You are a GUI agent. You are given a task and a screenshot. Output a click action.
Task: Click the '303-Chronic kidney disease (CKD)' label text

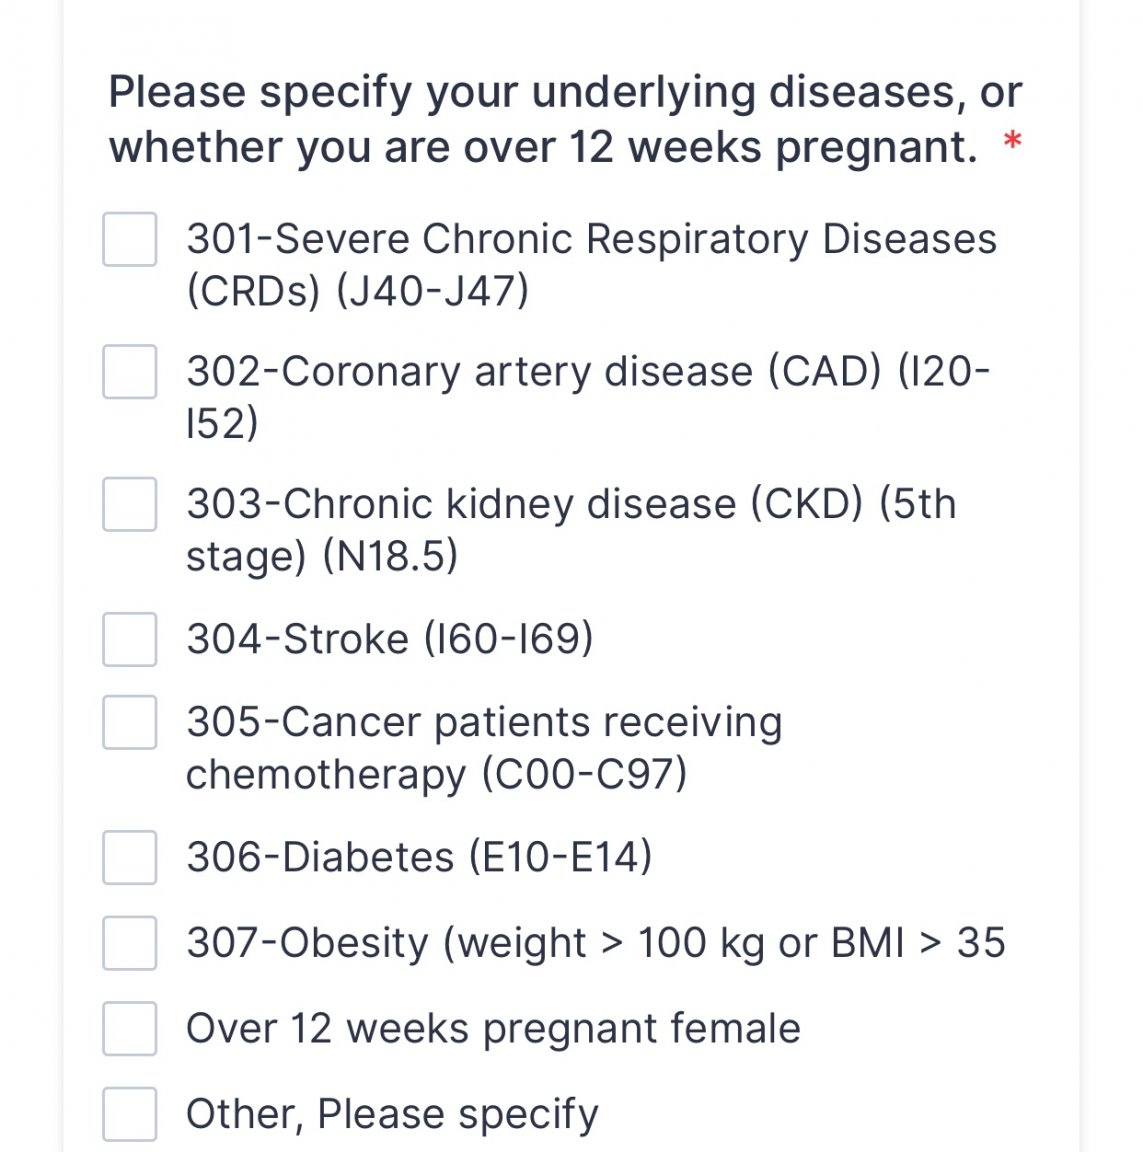coord(525,504)
